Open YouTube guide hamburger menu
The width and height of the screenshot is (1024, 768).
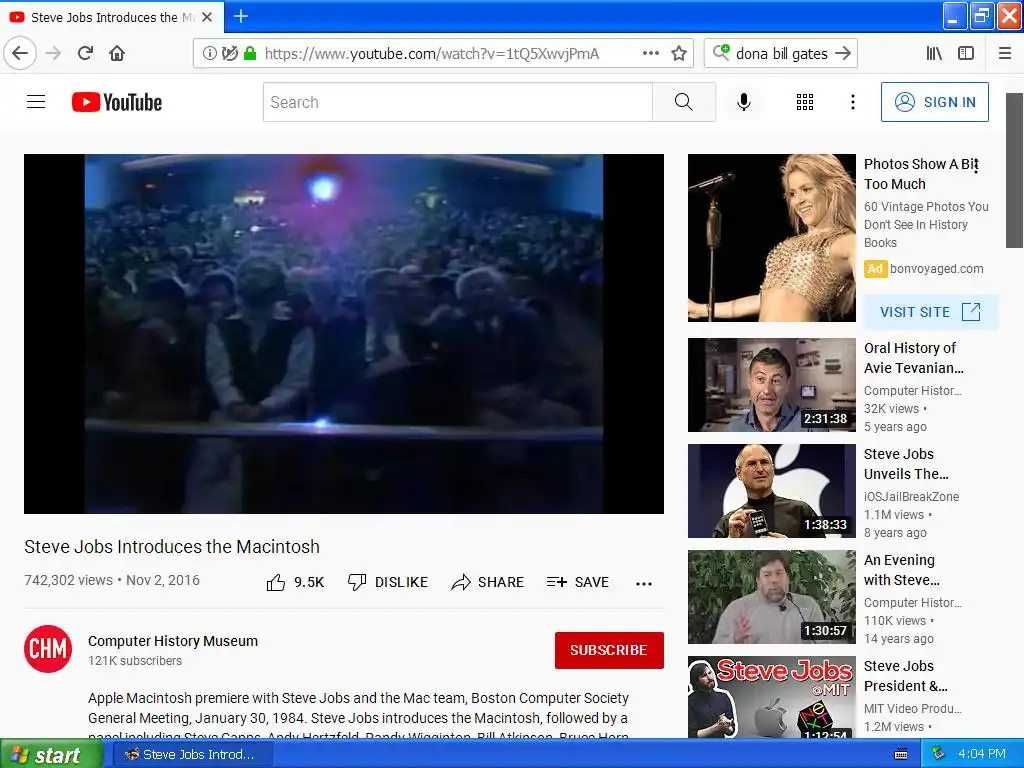[x=36, y=102]
